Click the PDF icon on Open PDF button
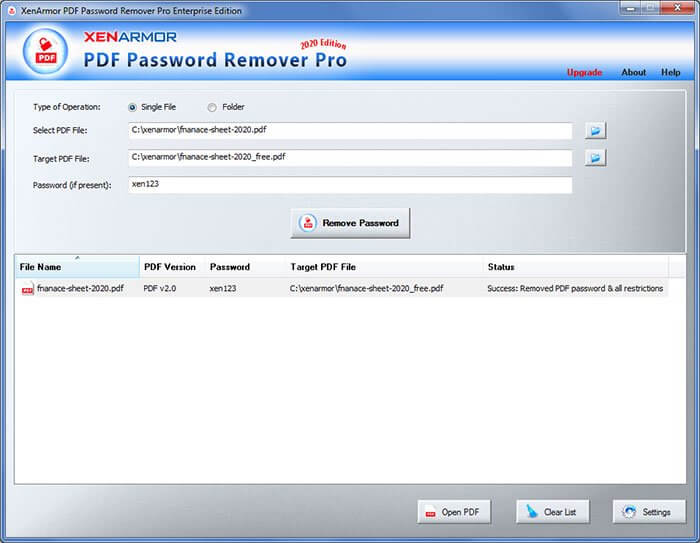Screen dimensions: 700x543 pos(430,512)
